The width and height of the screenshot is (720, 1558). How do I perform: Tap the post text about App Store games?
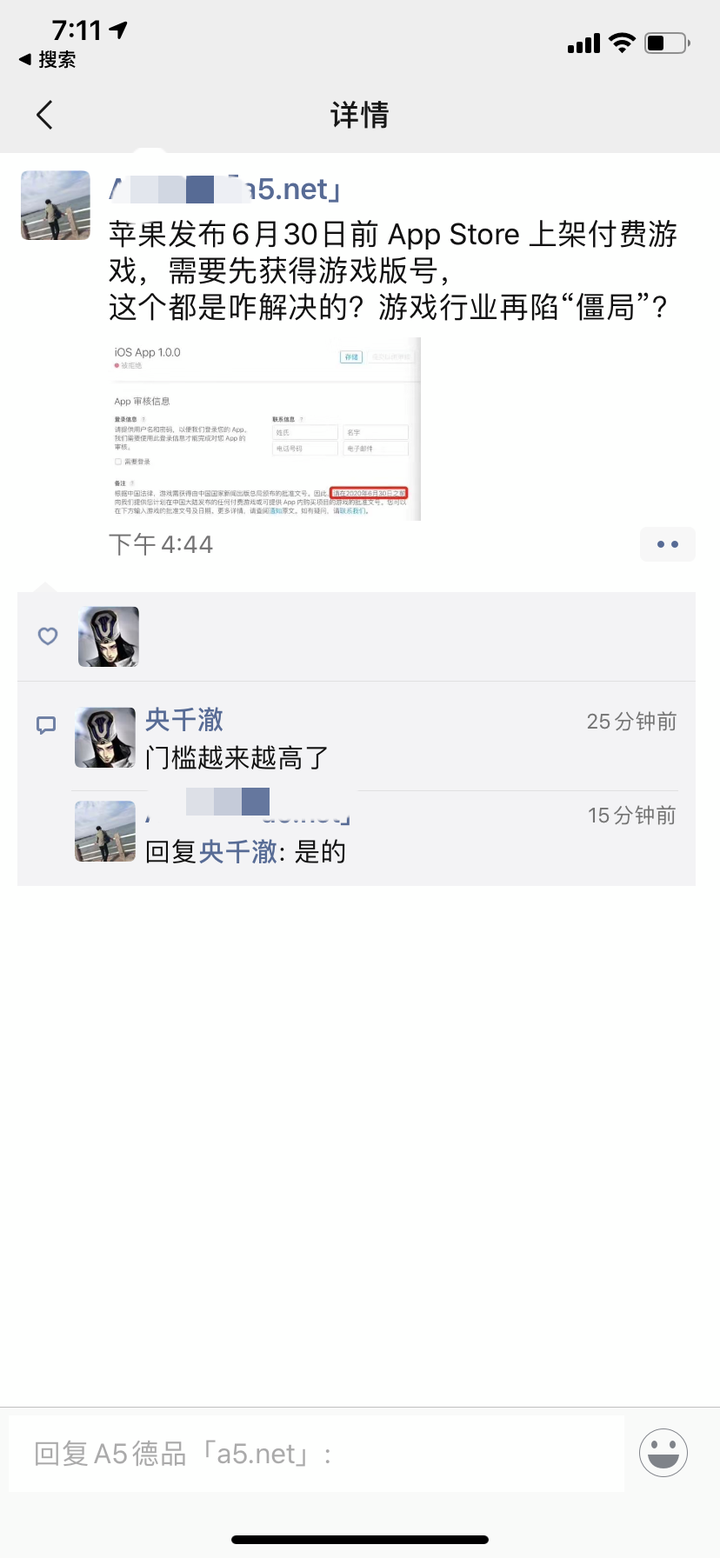pos(393,271)
